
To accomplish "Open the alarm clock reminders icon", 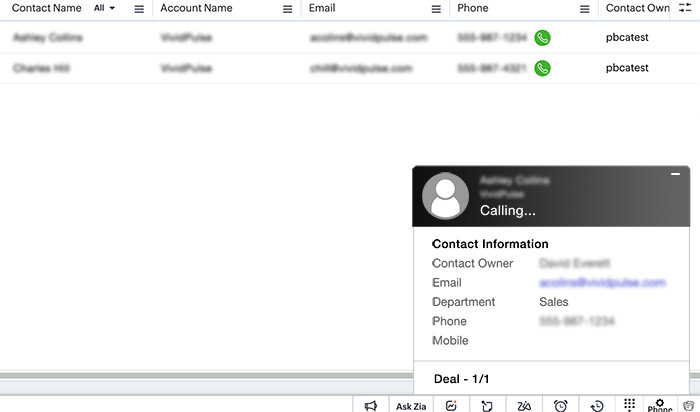I will [561, 405].
